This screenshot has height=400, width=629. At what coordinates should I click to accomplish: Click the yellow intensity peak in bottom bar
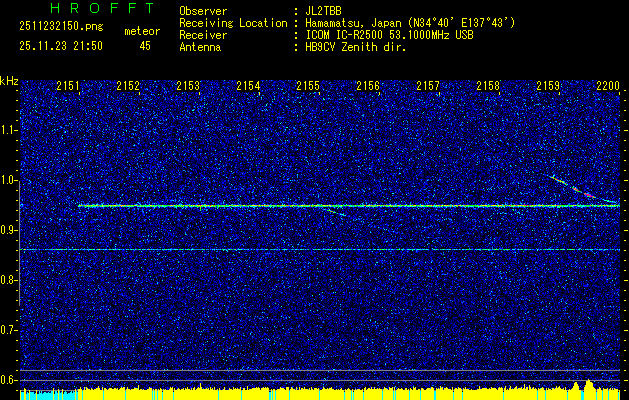pyautogui.click(x=589, y=386)
